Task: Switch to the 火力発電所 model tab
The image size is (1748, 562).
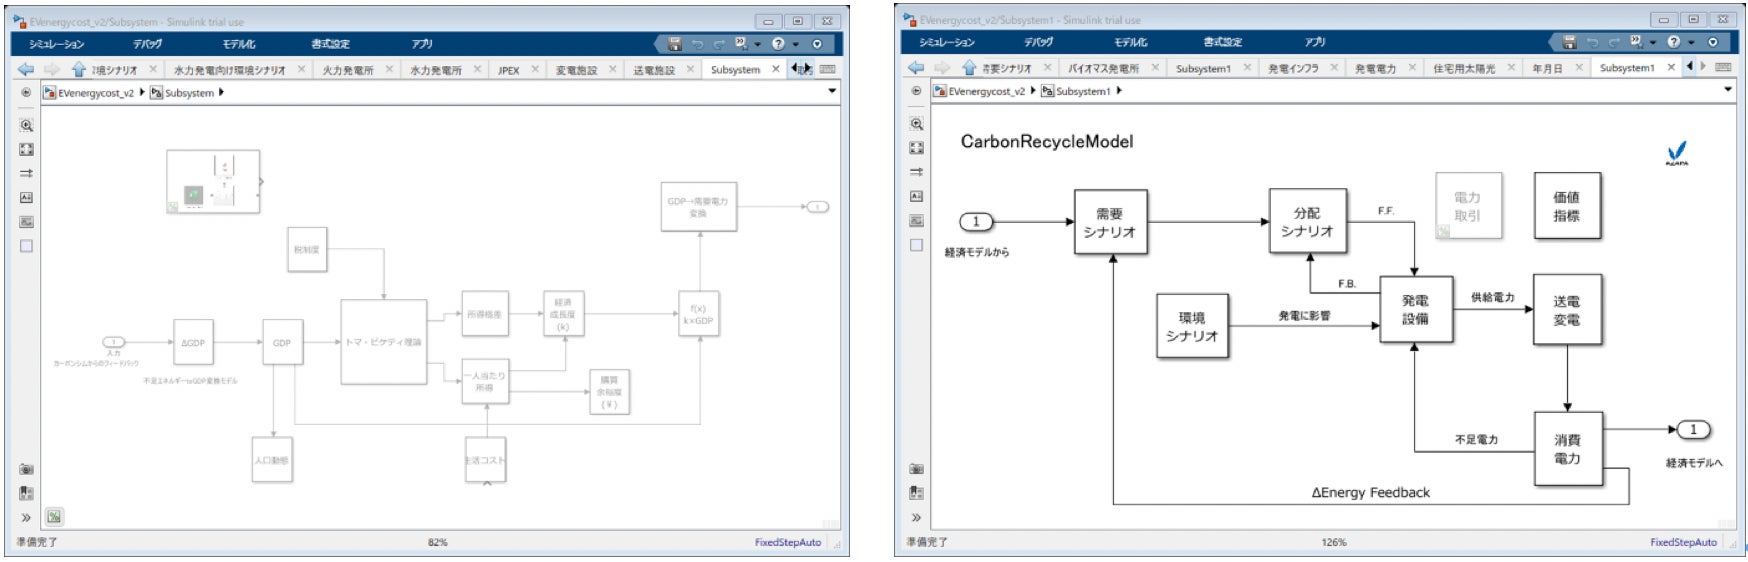Action: tap(348, 70)
